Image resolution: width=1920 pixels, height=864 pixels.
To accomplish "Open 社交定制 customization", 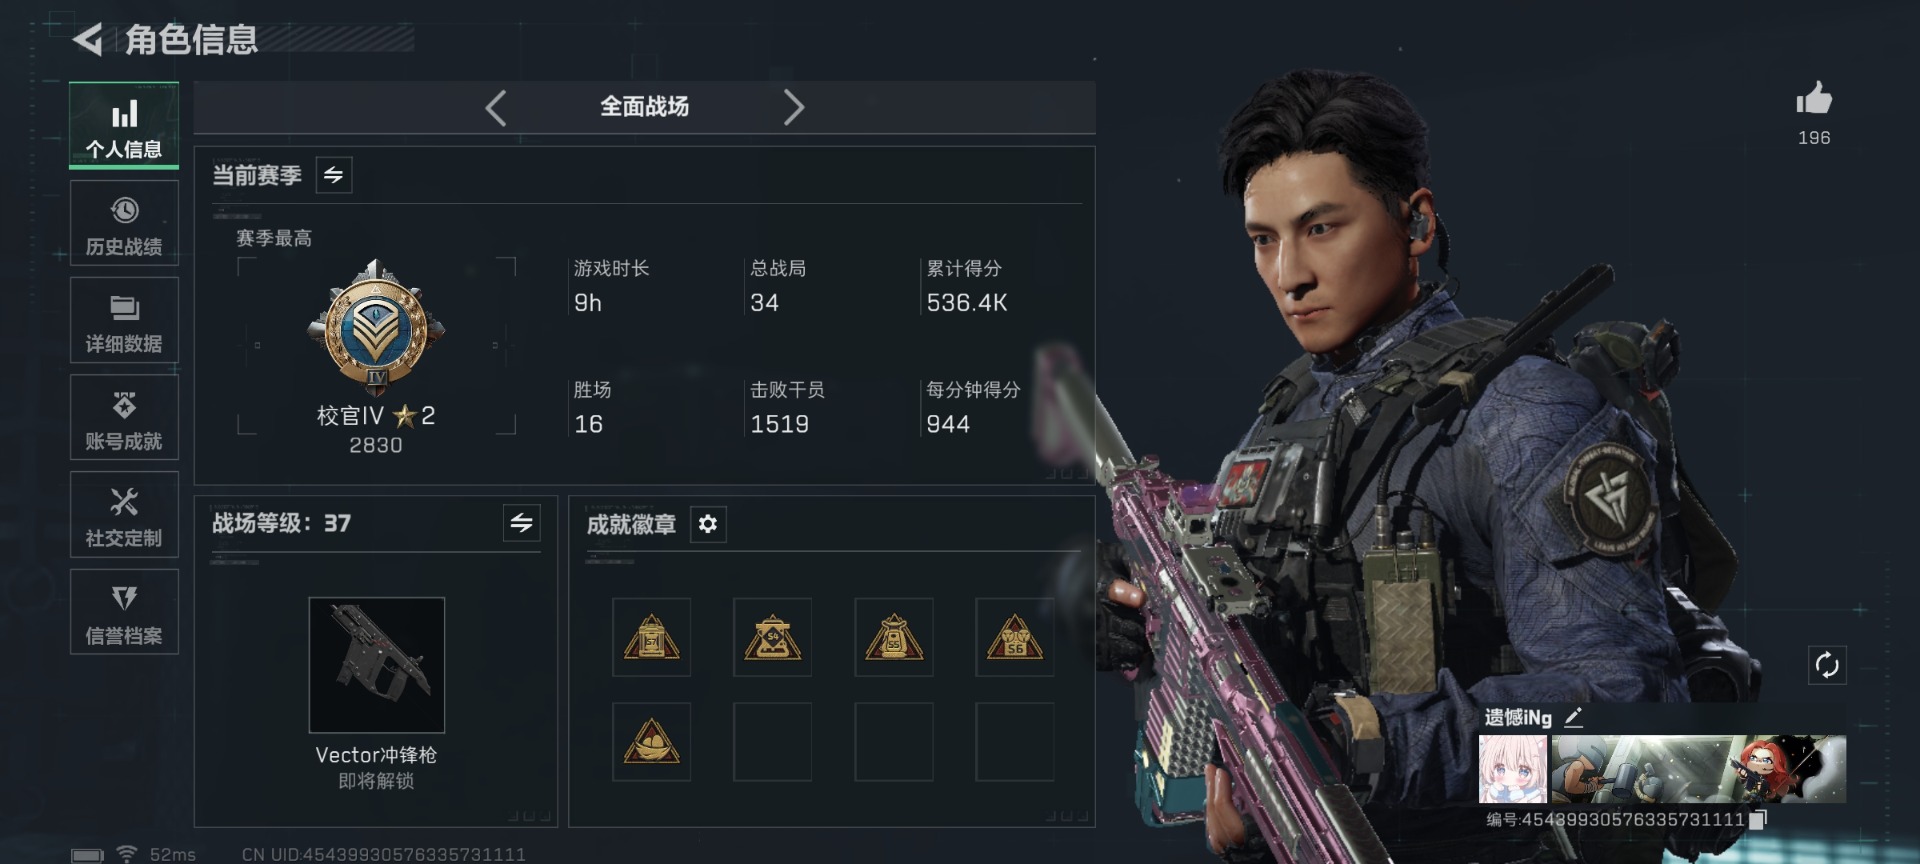I will coord(124,515).
